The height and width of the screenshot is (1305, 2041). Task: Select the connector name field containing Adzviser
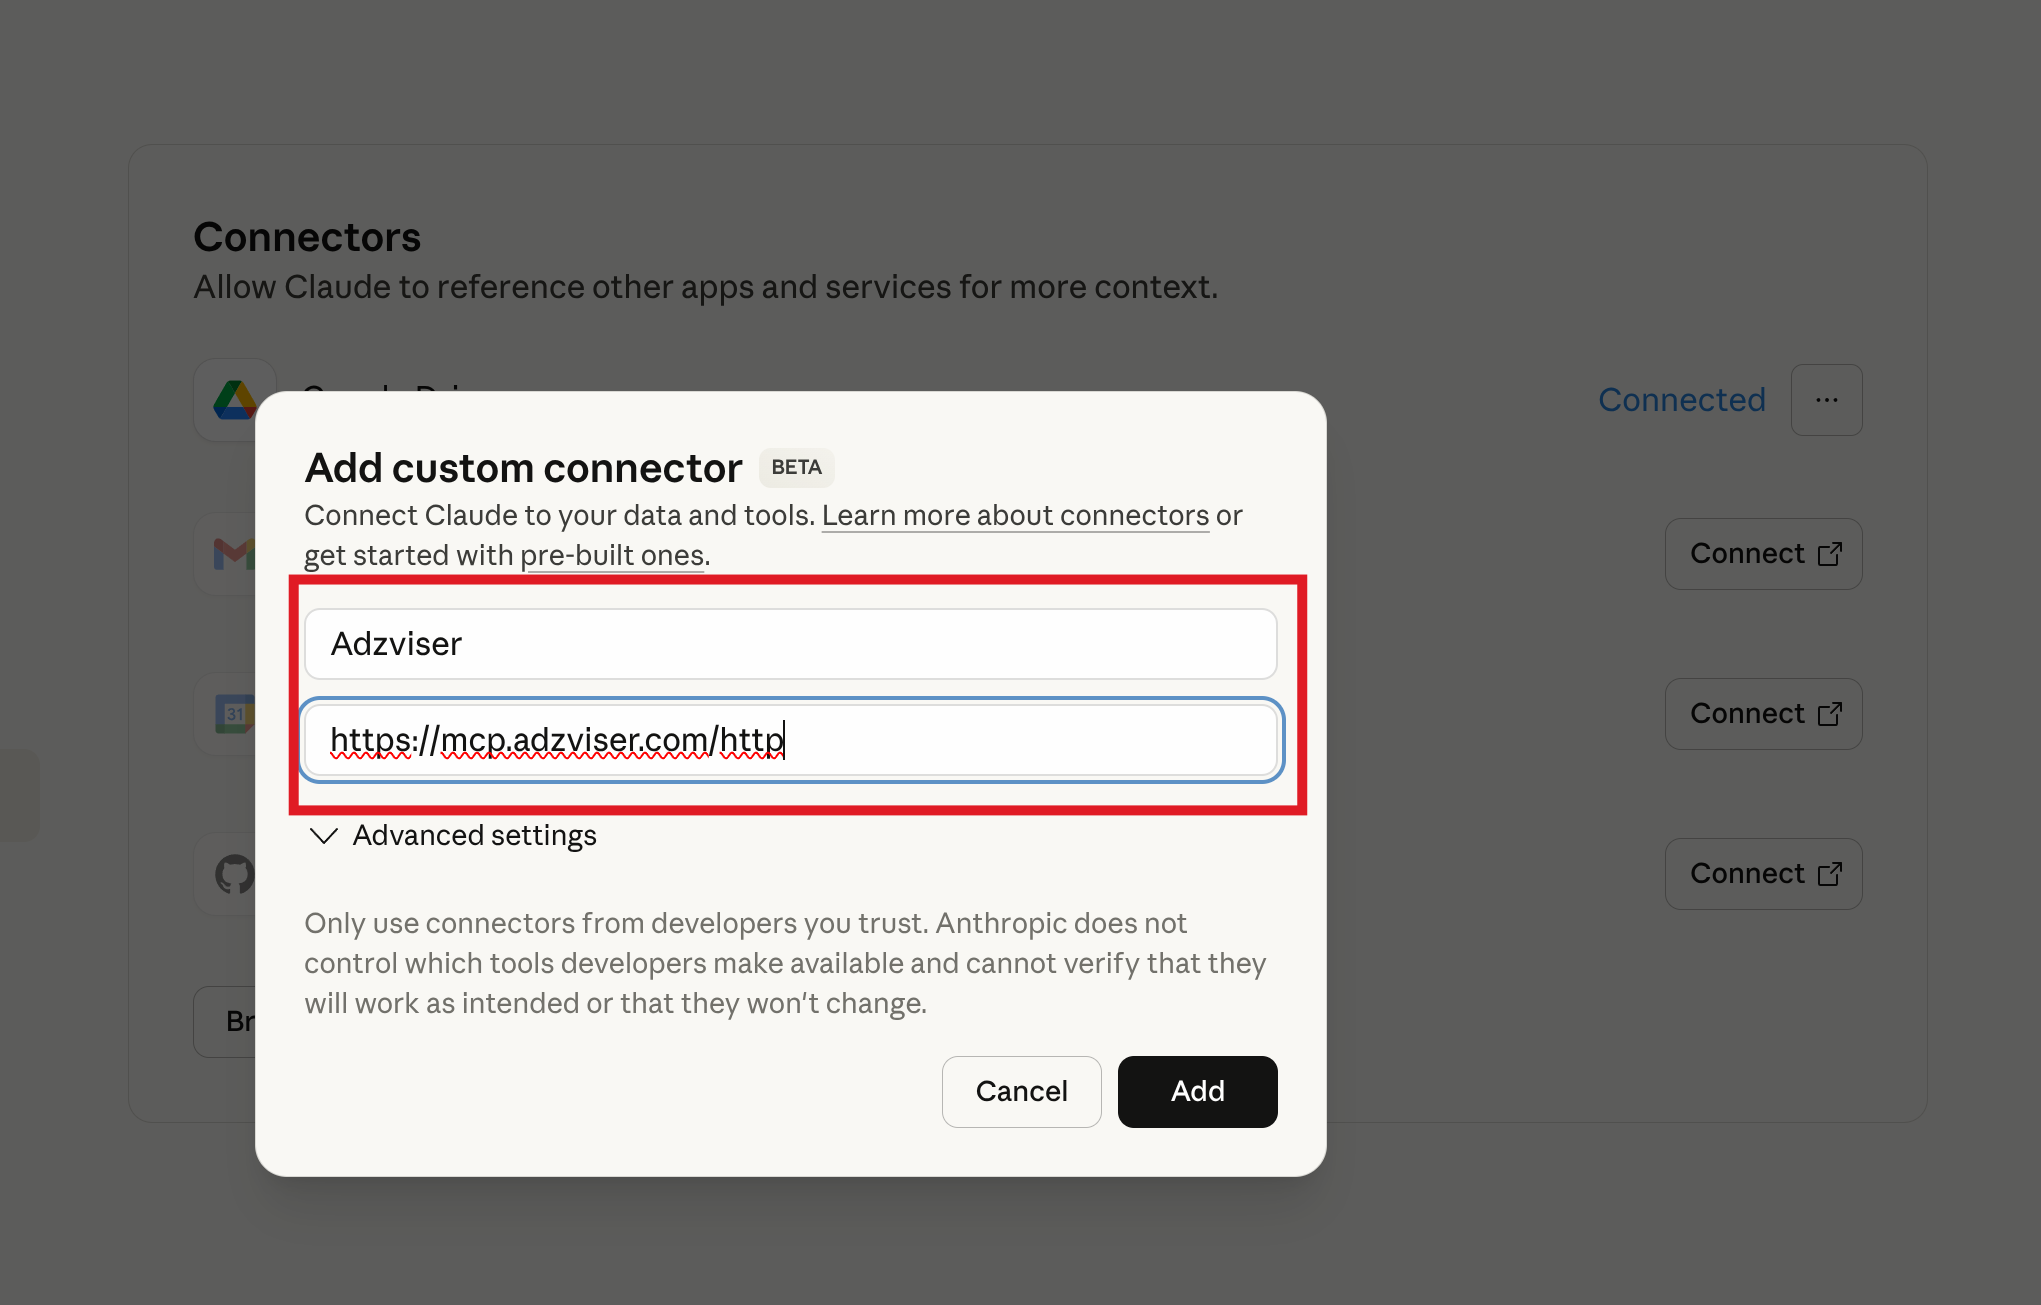790,644
